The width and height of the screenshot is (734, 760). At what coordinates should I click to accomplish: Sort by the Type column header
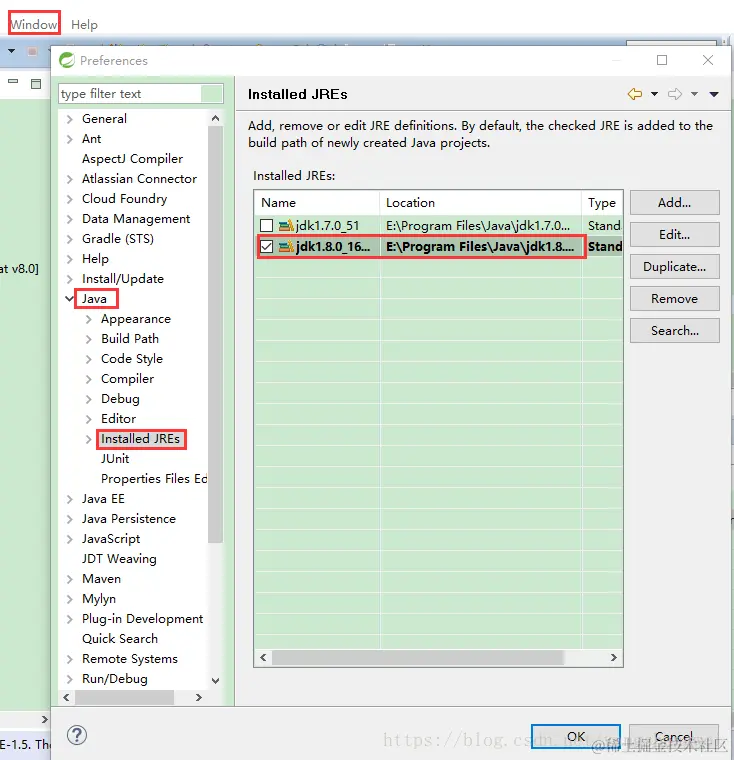pyautogui.click(x=602, y=203)
